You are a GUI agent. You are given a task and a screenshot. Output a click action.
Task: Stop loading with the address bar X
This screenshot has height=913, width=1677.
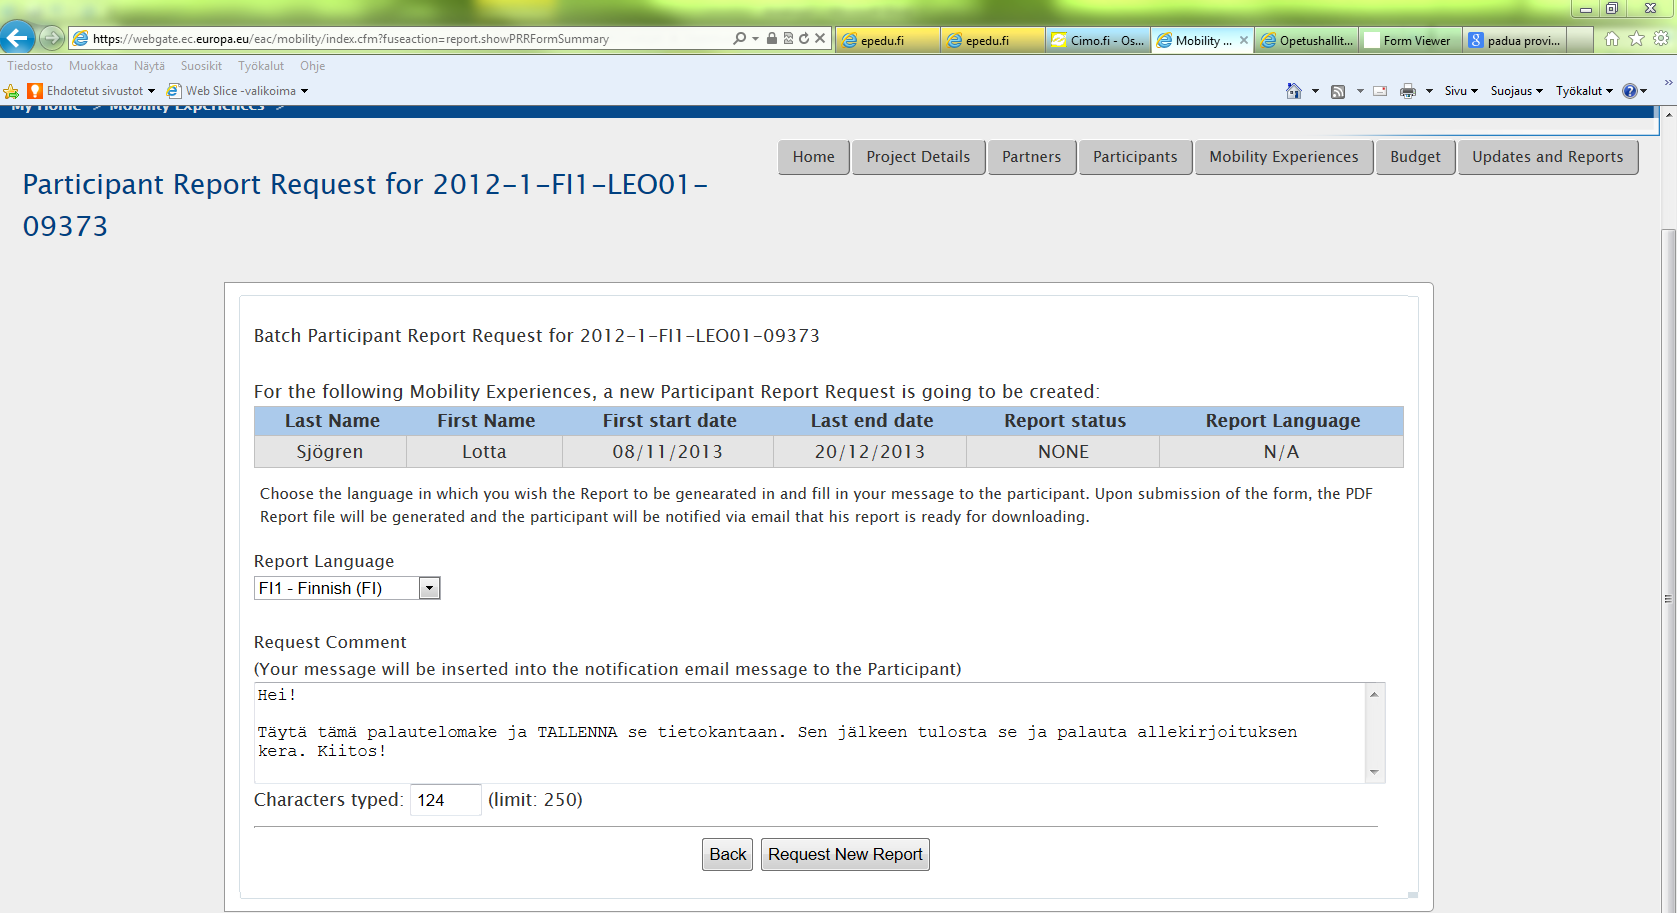(x=820, y=38)
